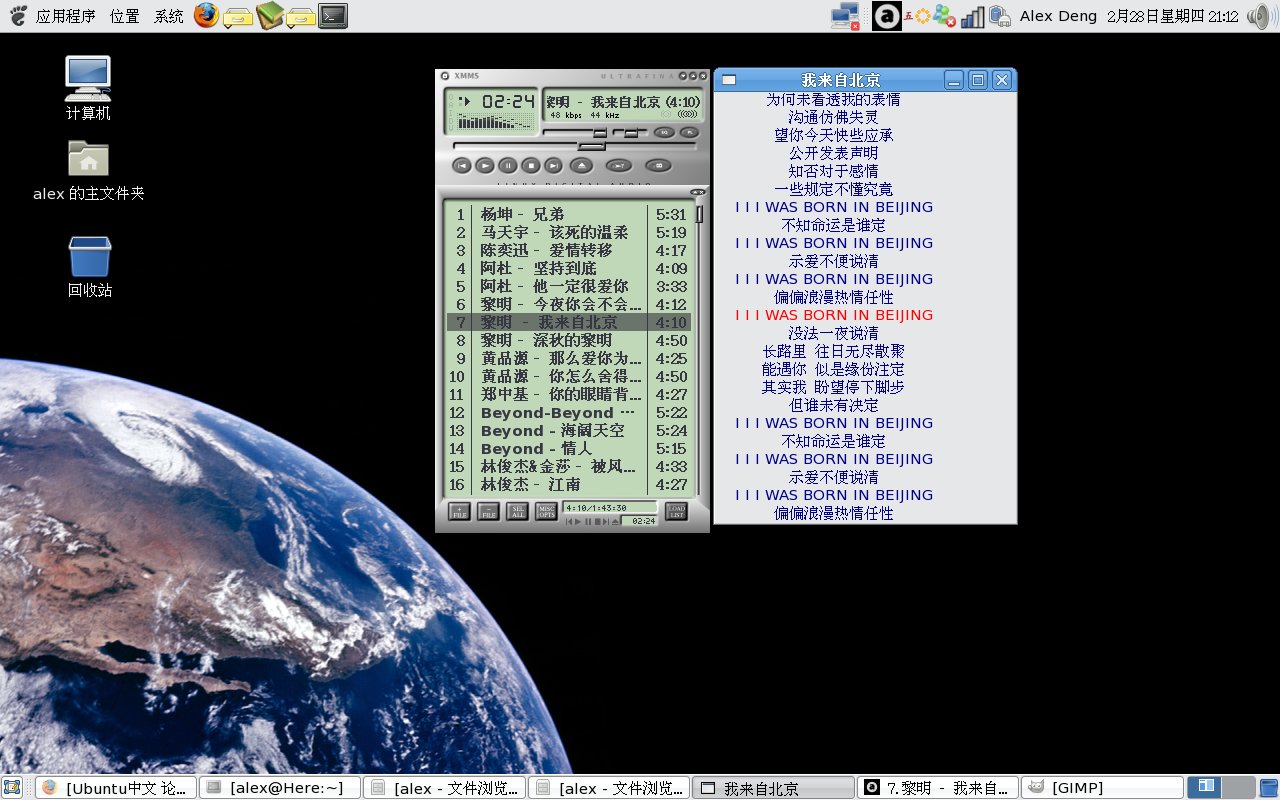Image resolution: width=1280 pixels, height=800 pixels.
Task: Click the + FILE button in playlist
Action: (459, 511)
